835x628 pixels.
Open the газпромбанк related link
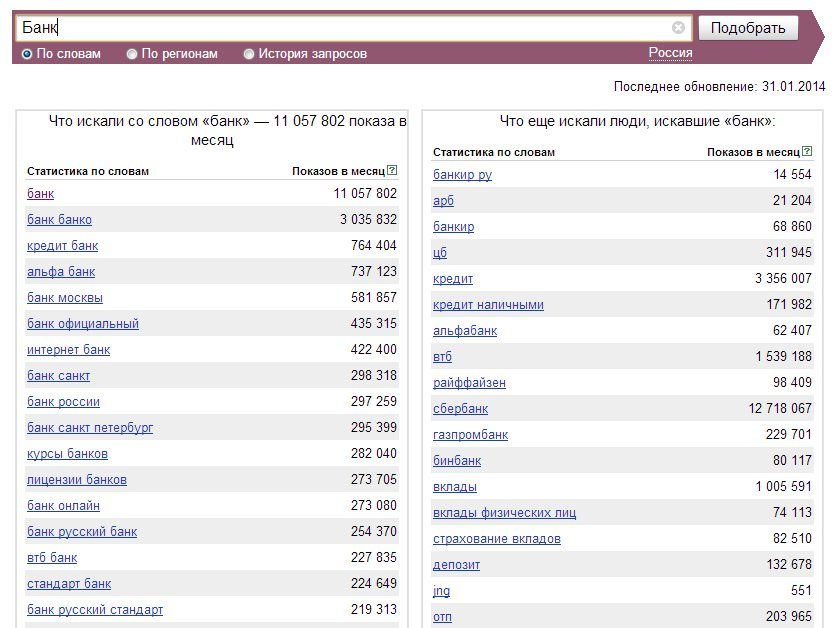[x=471, y=435]
